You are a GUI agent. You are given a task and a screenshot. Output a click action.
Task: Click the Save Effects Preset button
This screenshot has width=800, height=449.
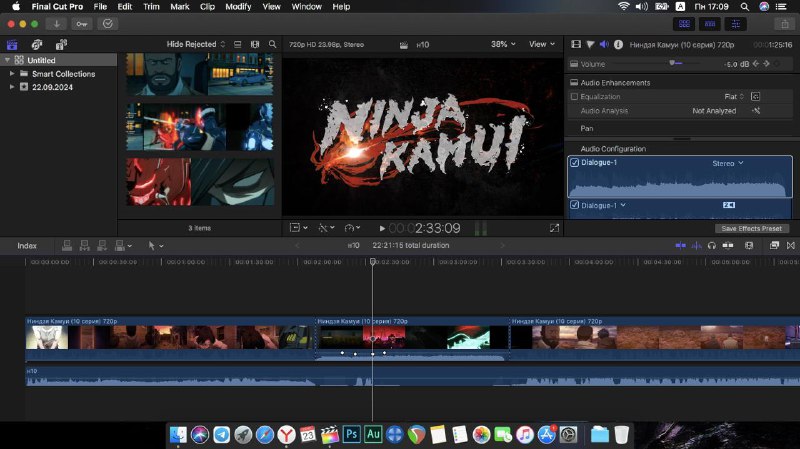(x=752, y=229)
